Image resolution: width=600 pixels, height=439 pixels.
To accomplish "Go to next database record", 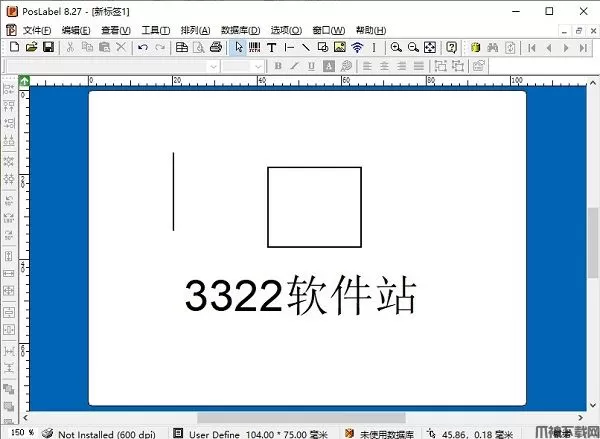I will tap(566, 48).
